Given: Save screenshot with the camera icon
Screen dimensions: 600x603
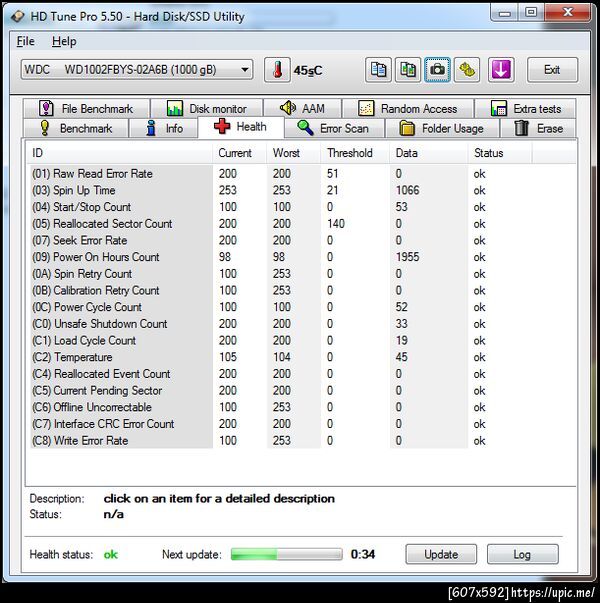Looking at the screenshot, I should coord(438,70).
